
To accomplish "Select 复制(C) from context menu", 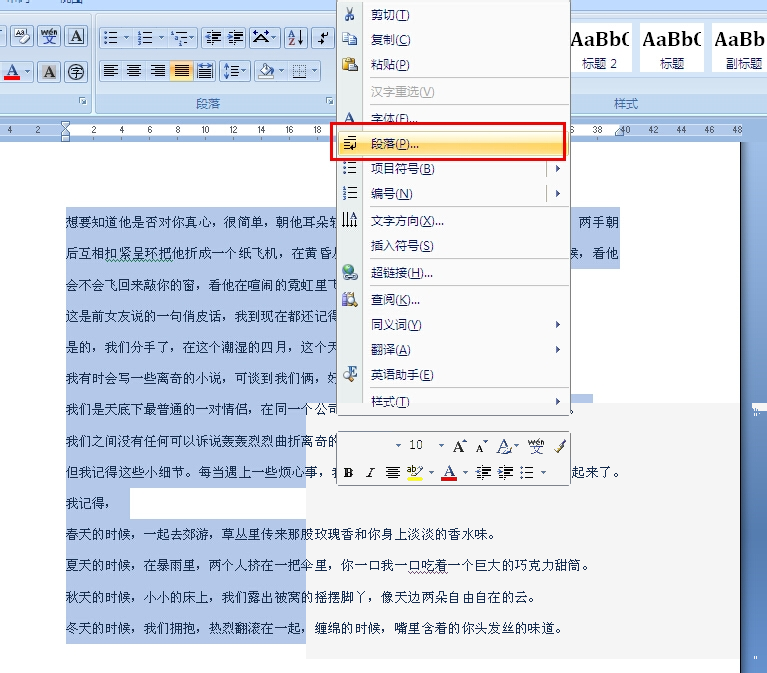I will click(x=453, y=40).
